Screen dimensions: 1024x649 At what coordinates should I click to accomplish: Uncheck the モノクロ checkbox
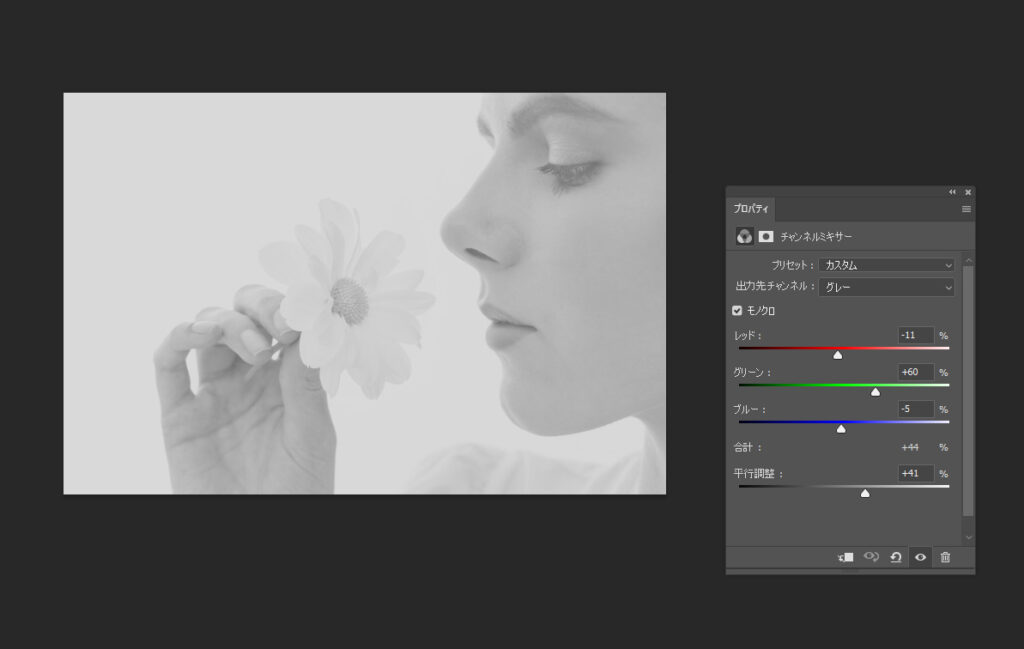738,311
